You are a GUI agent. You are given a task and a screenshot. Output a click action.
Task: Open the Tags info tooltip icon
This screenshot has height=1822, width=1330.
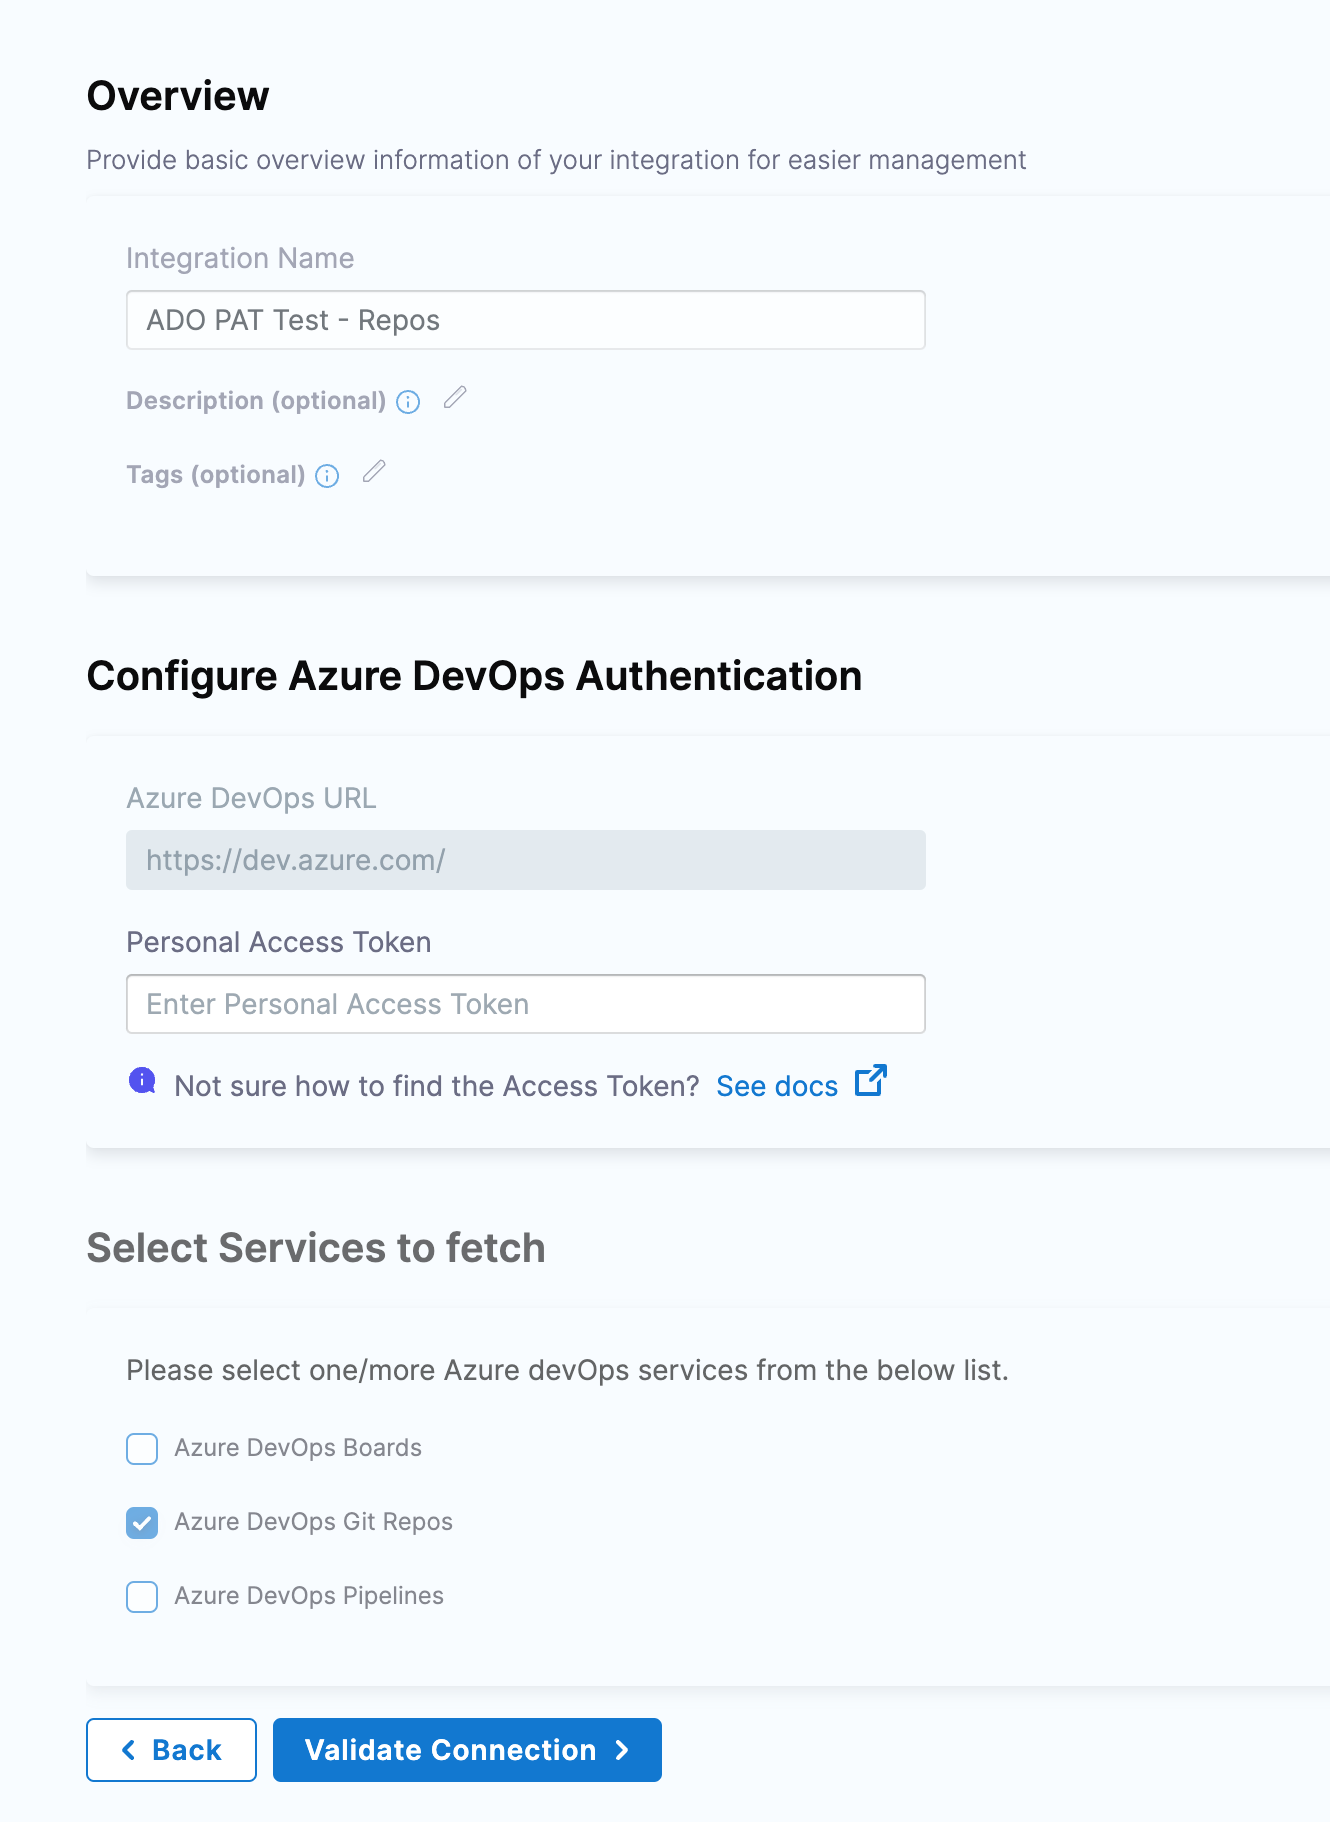pos(327,476)
